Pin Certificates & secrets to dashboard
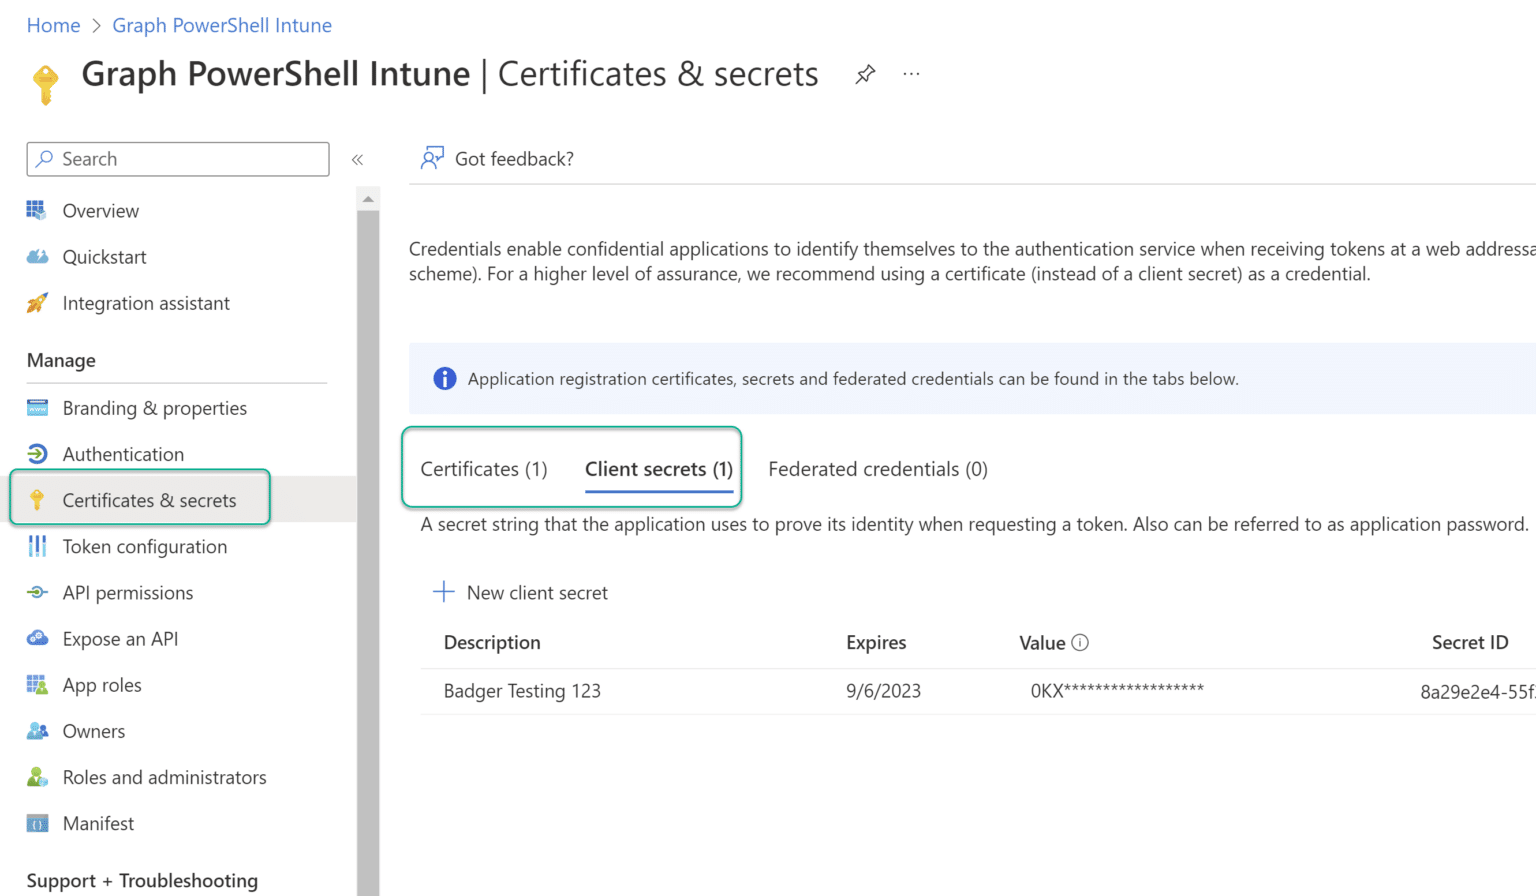The width and height of the screenshot is (1536, 896). point(864,73)
